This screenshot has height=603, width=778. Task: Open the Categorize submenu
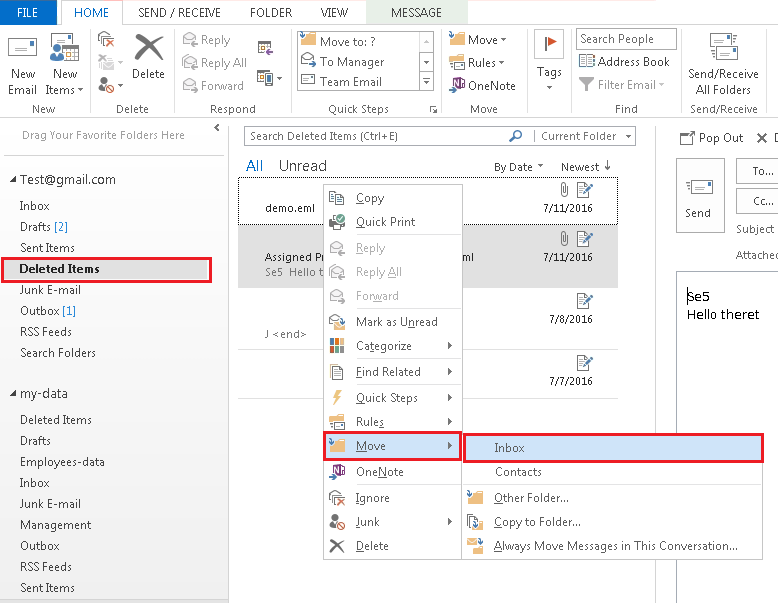pyautogui.click(x=392, y=345)
